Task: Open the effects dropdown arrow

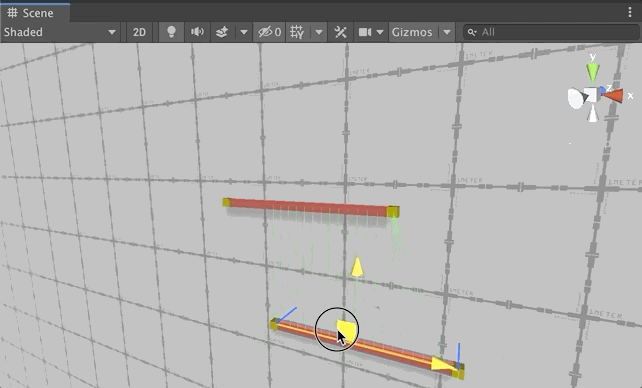Action: click(244, 32)
